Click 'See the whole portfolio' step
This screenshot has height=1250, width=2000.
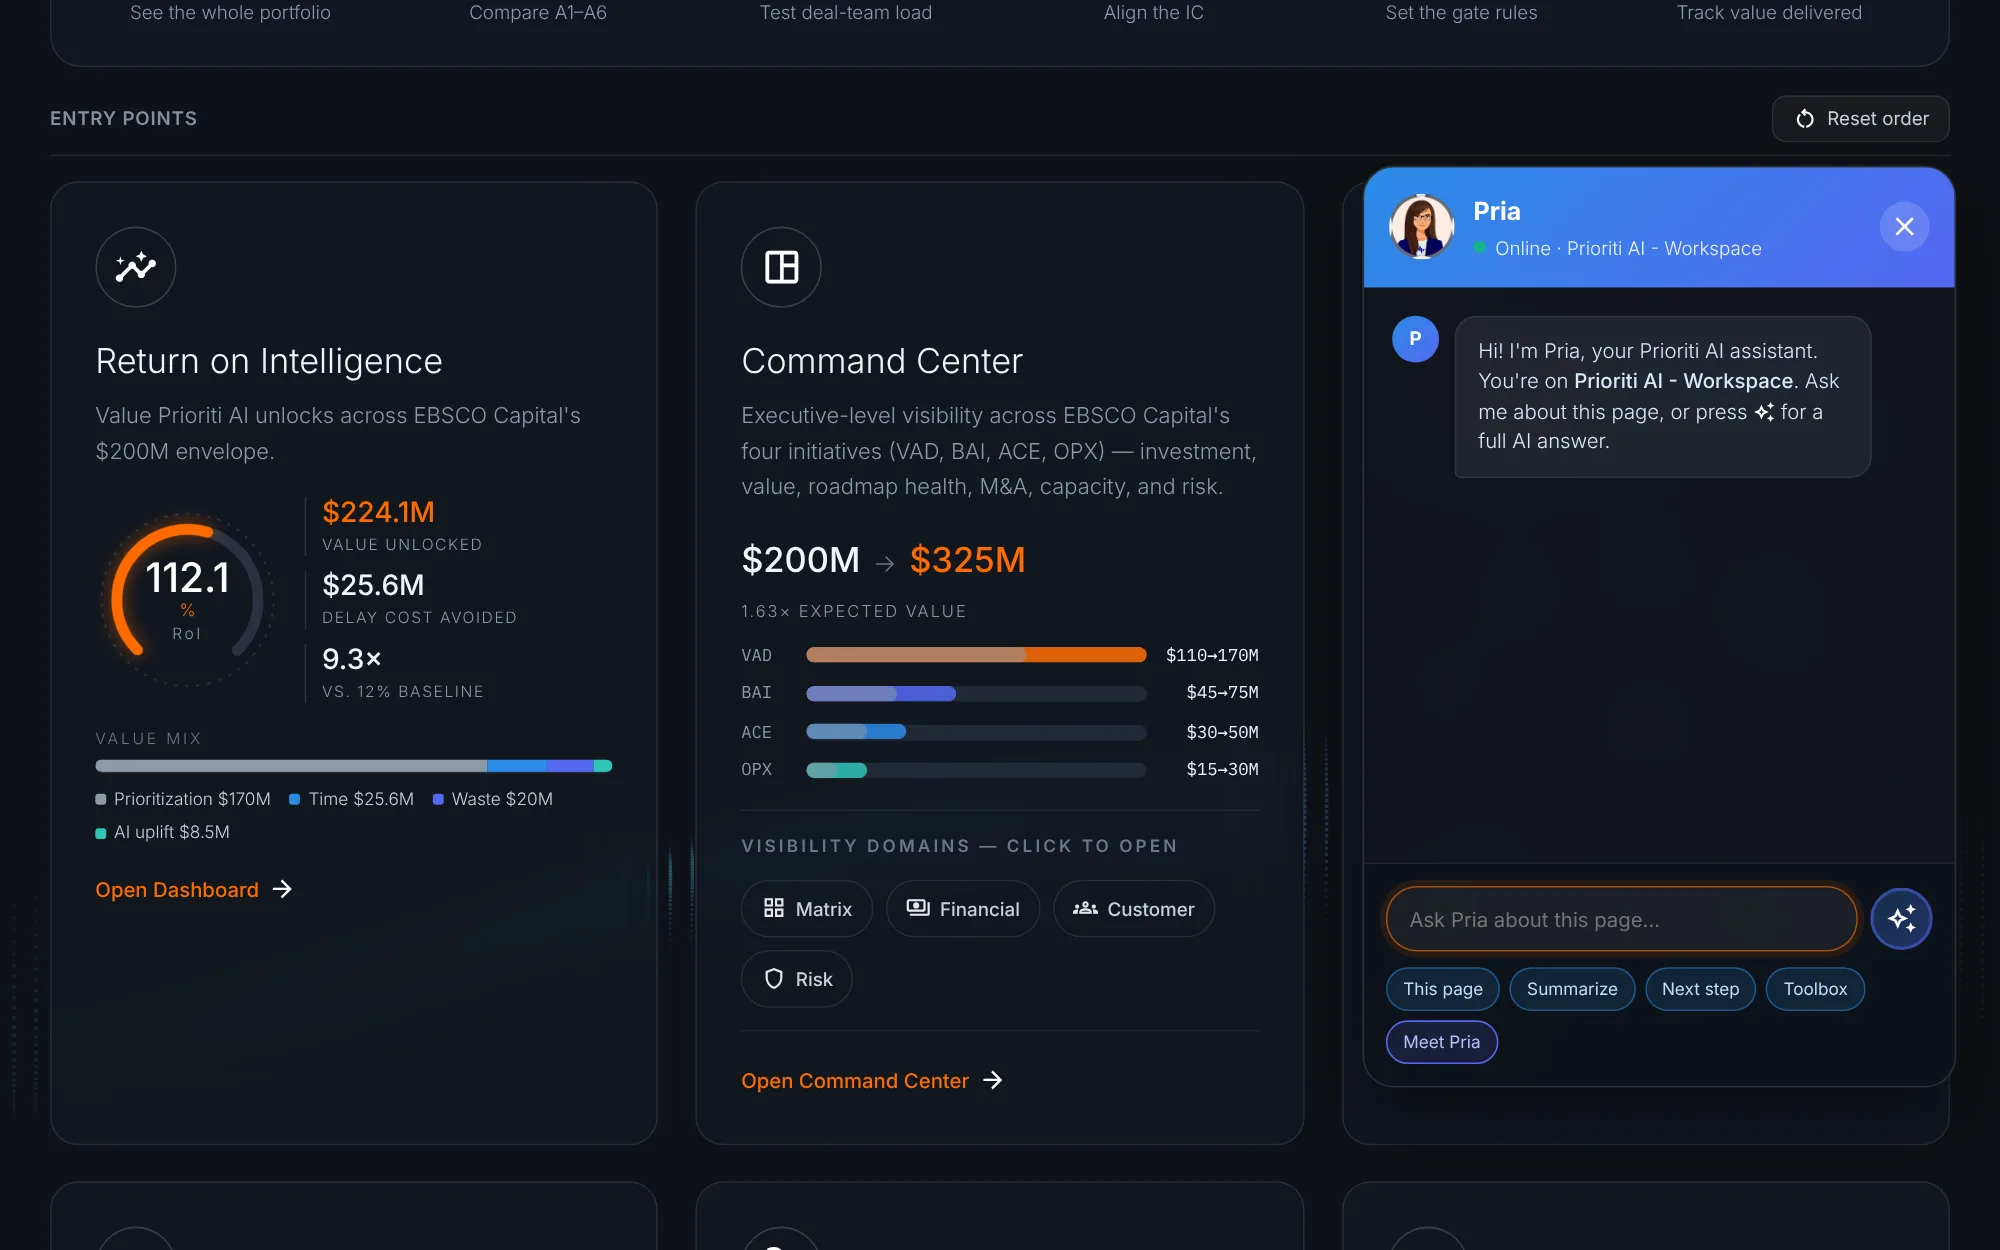230,13
